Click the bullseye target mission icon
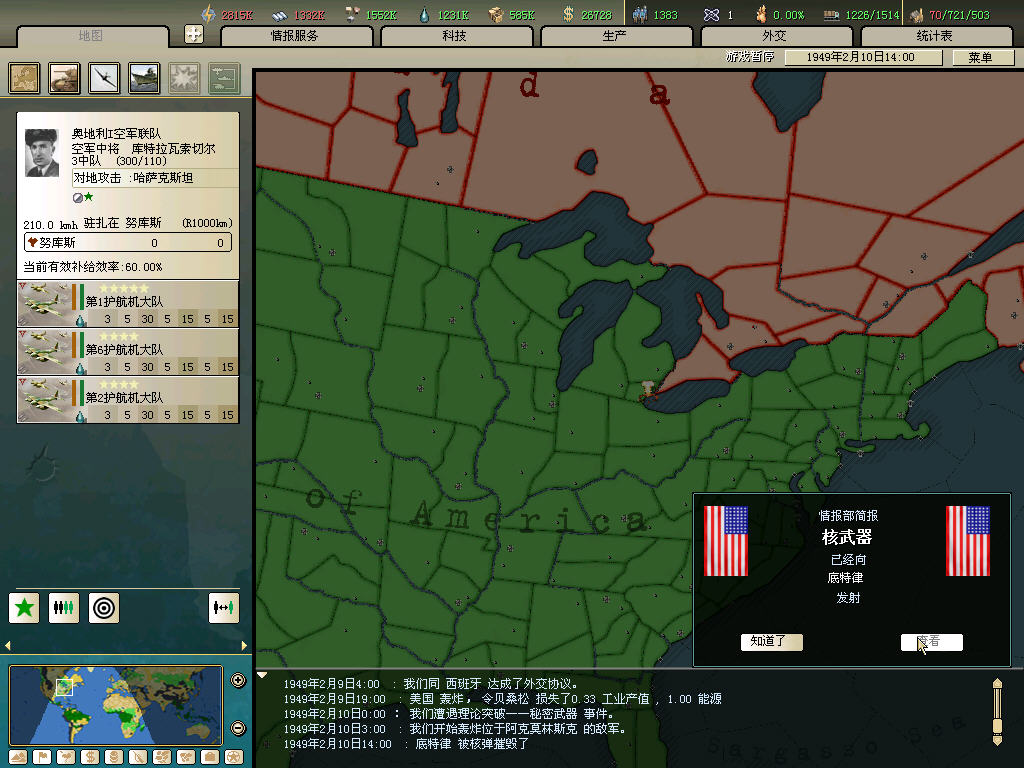1024x768 pixels. 104,608
